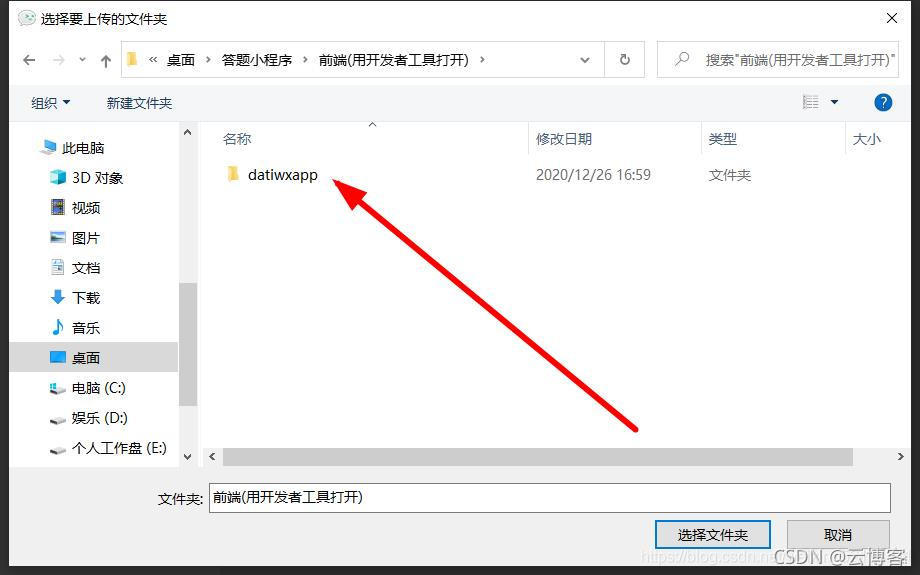Click the 文件夹 type cell
The width and height of the screenshot is (920, 575).
729,175
